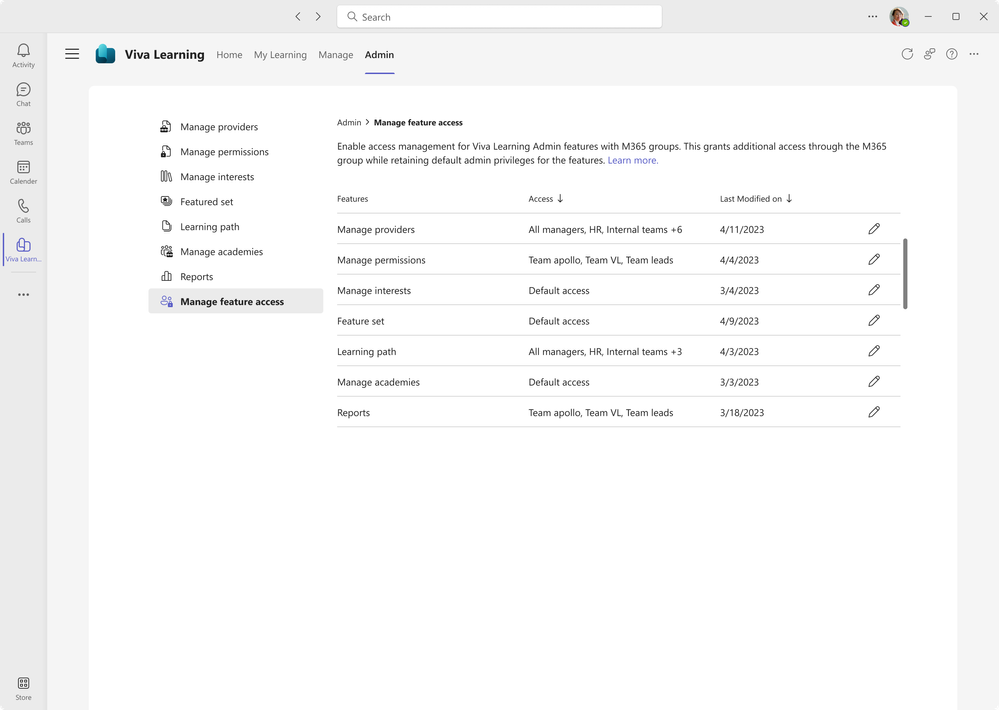Show more apps in the sidebar
999x710 pixels.
24,294
